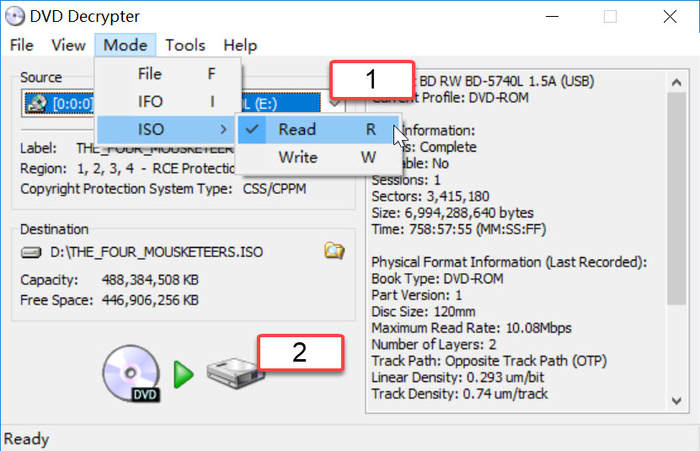Click the Copyright Protection value CSS/CPPM

275,189
